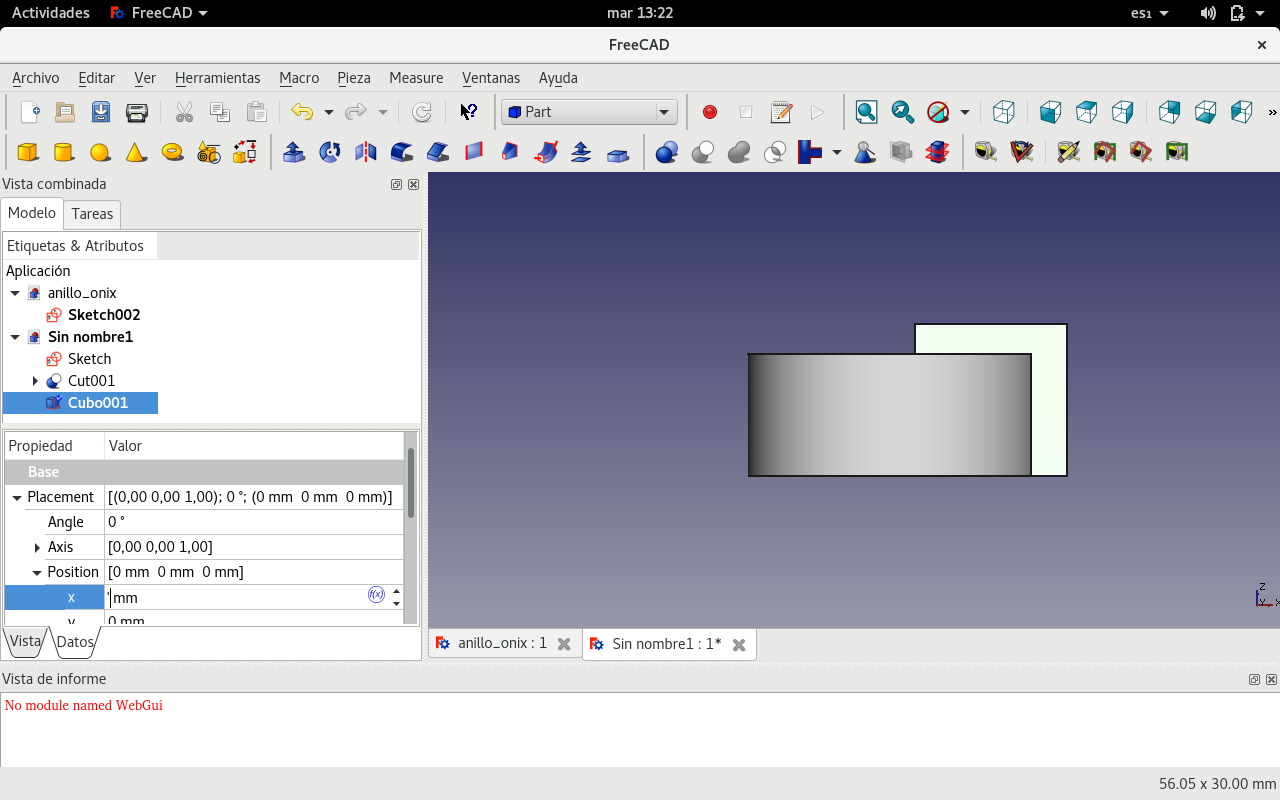Image resolution: width=1280 pixels, height=800 pixels.
Task: Apply the boolean Cut tool
Action: tap(703, 152)
